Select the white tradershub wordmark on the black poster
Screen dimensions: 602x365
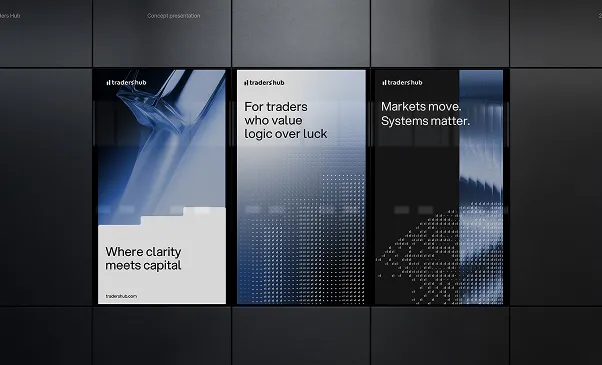(x=405, y=83)
